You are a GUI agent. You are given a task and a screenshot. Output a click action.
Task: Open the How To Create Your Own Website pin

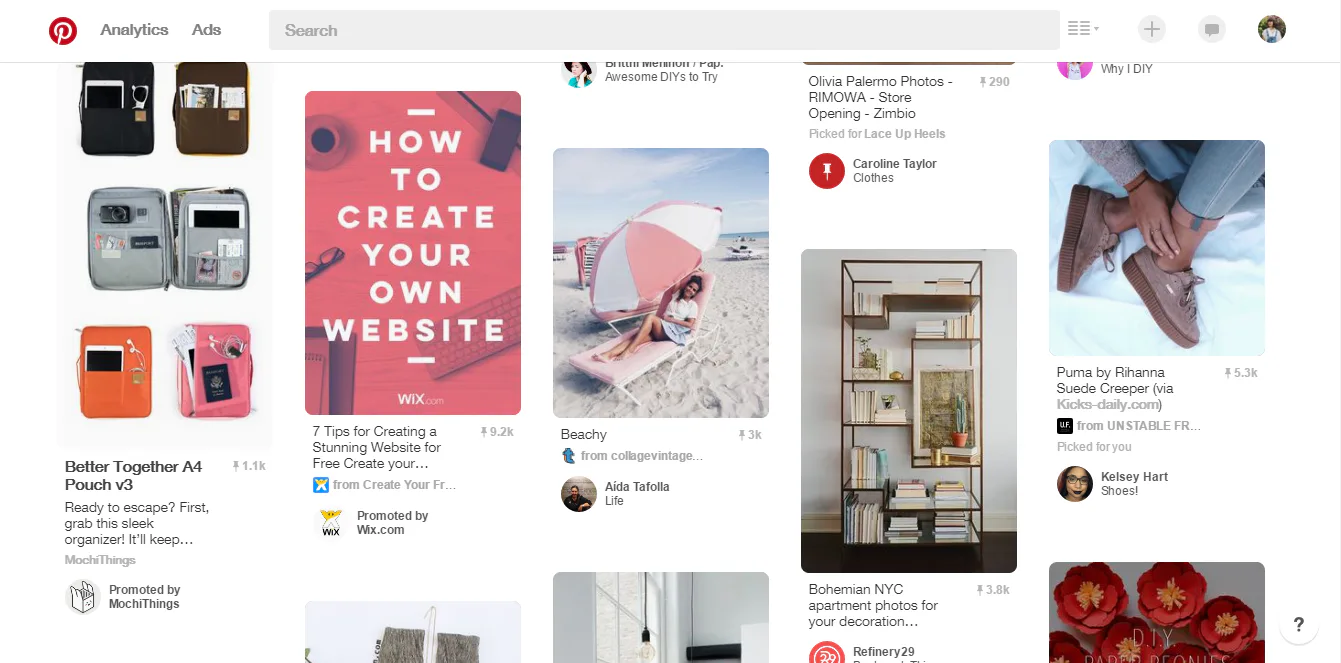pos(413,253)
